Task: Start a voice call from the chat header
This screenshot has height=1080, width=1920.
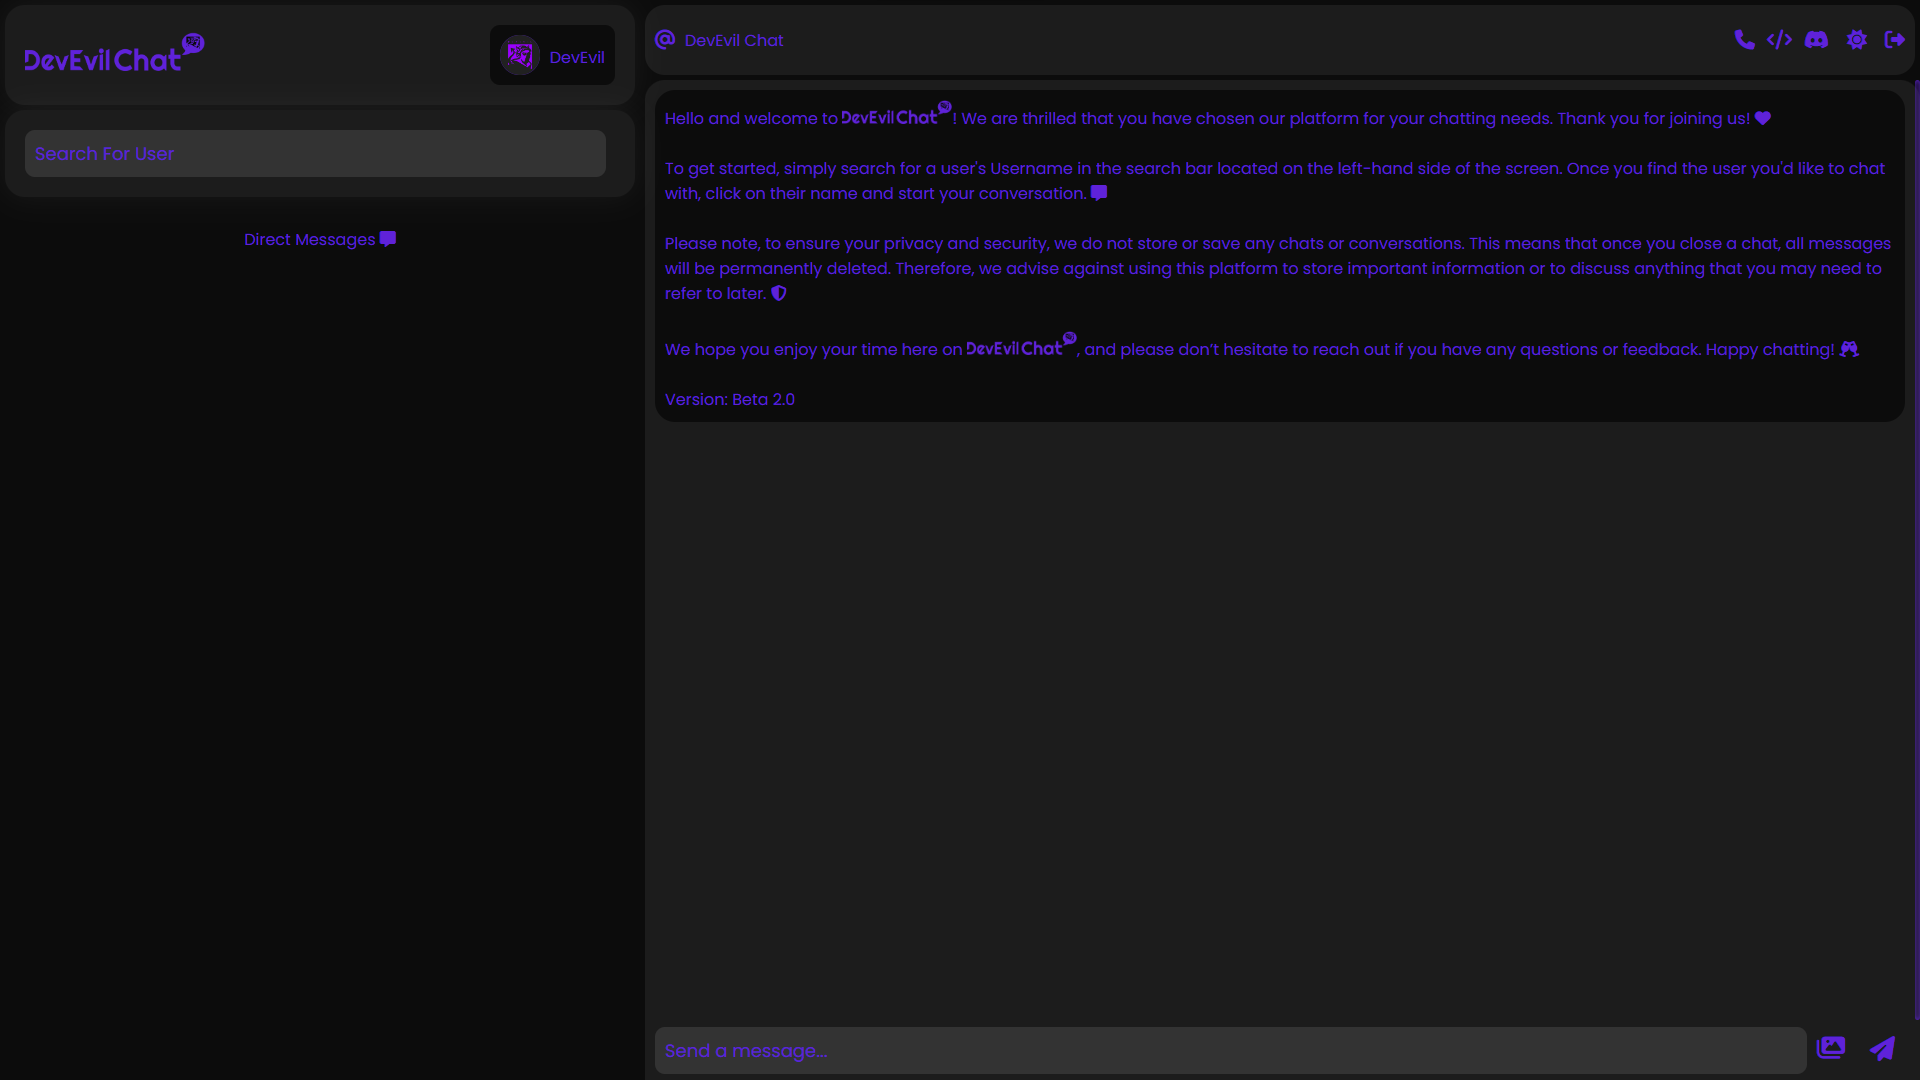Action: tap(1744, 40)
